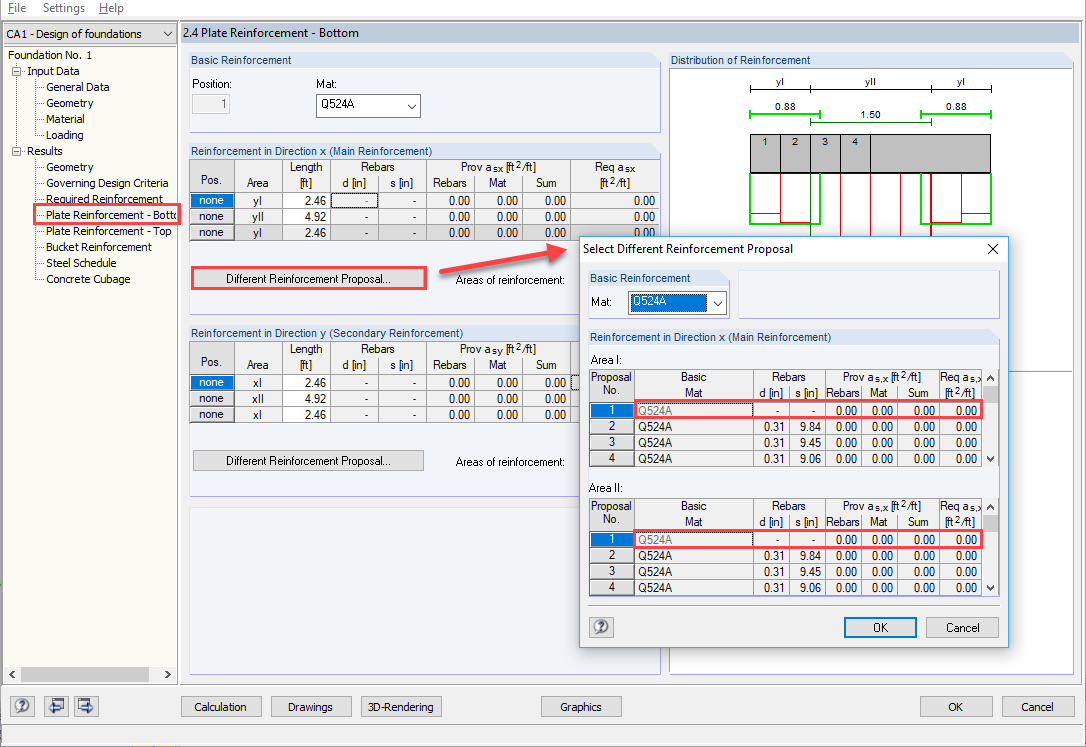The height and width of the screenshot is (747, 1086).
Task: Click Foundation No. 1 tree root
Action: (x=50, y=55)
